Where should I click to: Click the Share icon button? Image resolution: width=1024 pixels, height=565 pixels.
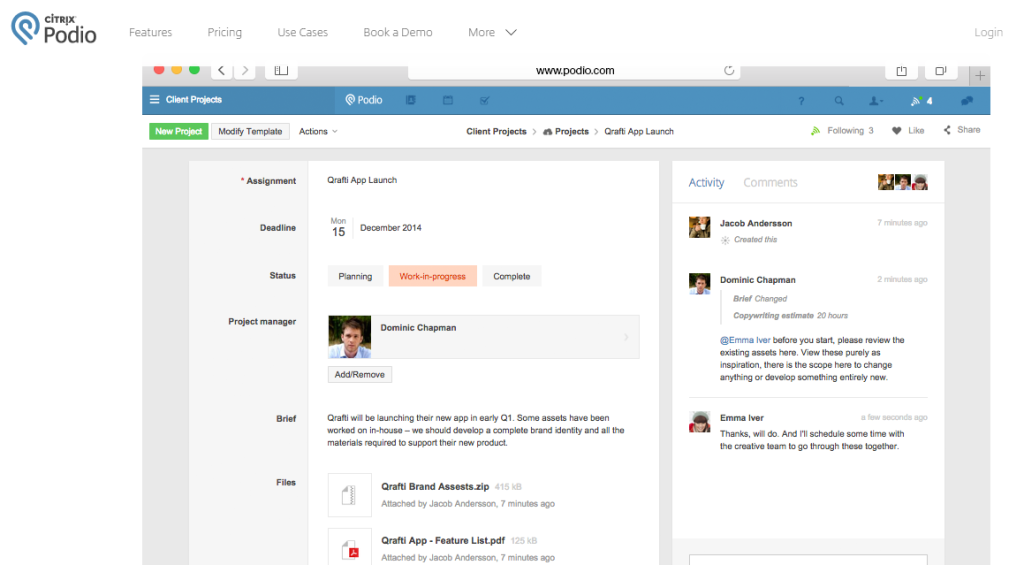[962, 130]
